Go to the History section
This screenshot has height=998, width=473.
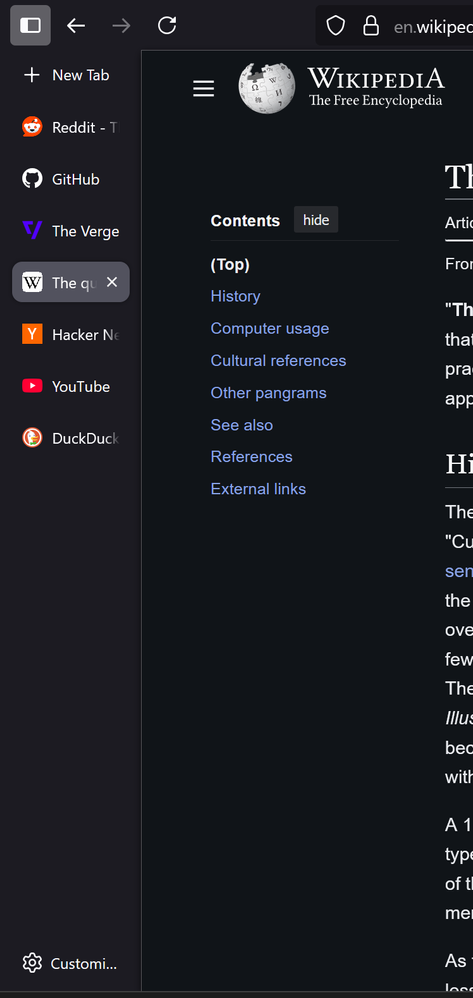(236, 297)
